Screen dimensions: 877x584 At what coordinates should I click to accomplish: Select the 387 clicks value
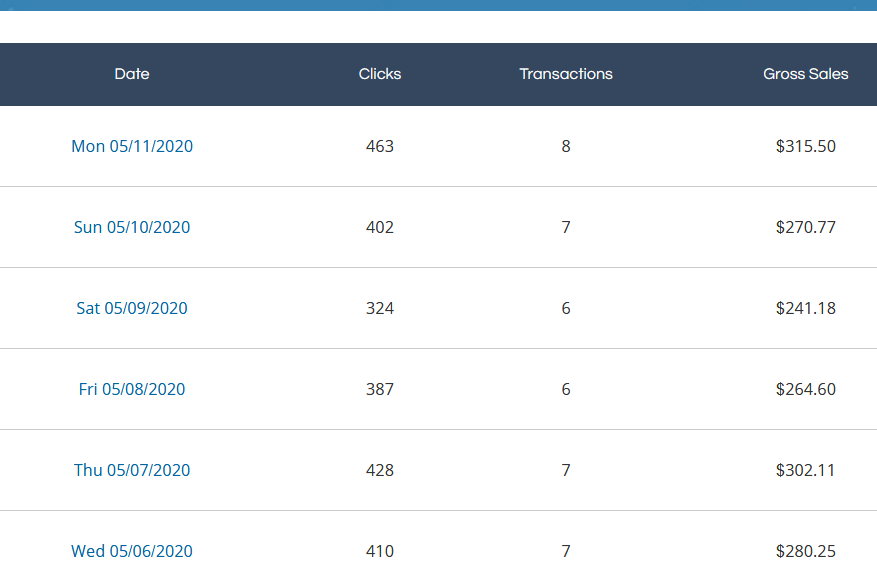point(380,389)
